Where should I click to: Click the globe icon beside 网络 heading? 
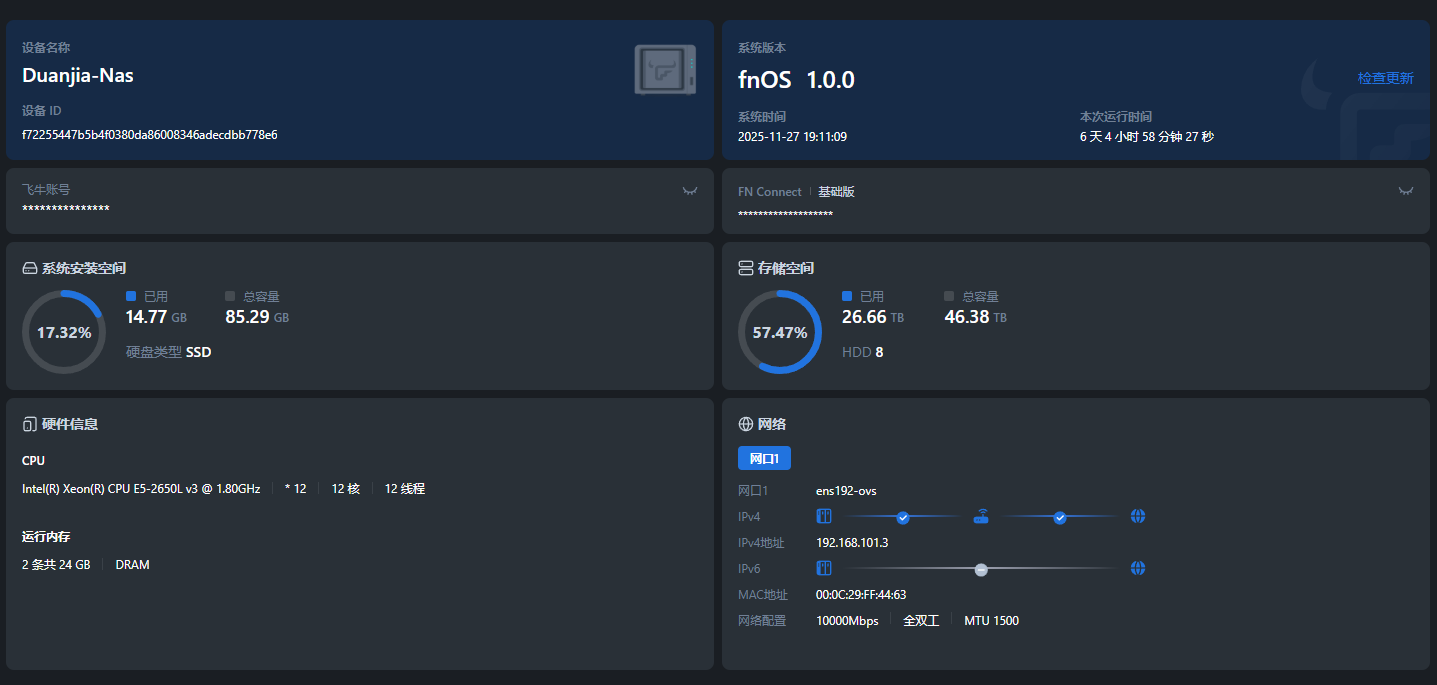pos(745,424)
